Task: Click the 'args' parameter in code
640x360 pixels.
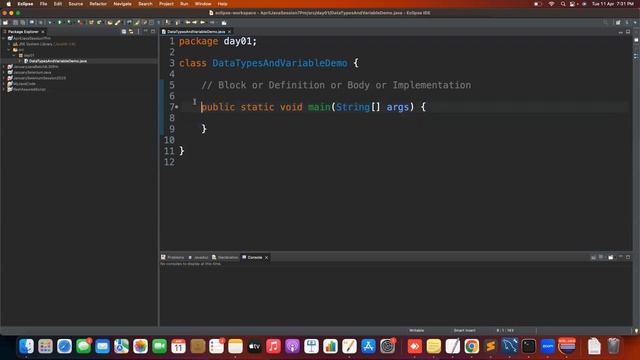Action: [x=398, y=107]
